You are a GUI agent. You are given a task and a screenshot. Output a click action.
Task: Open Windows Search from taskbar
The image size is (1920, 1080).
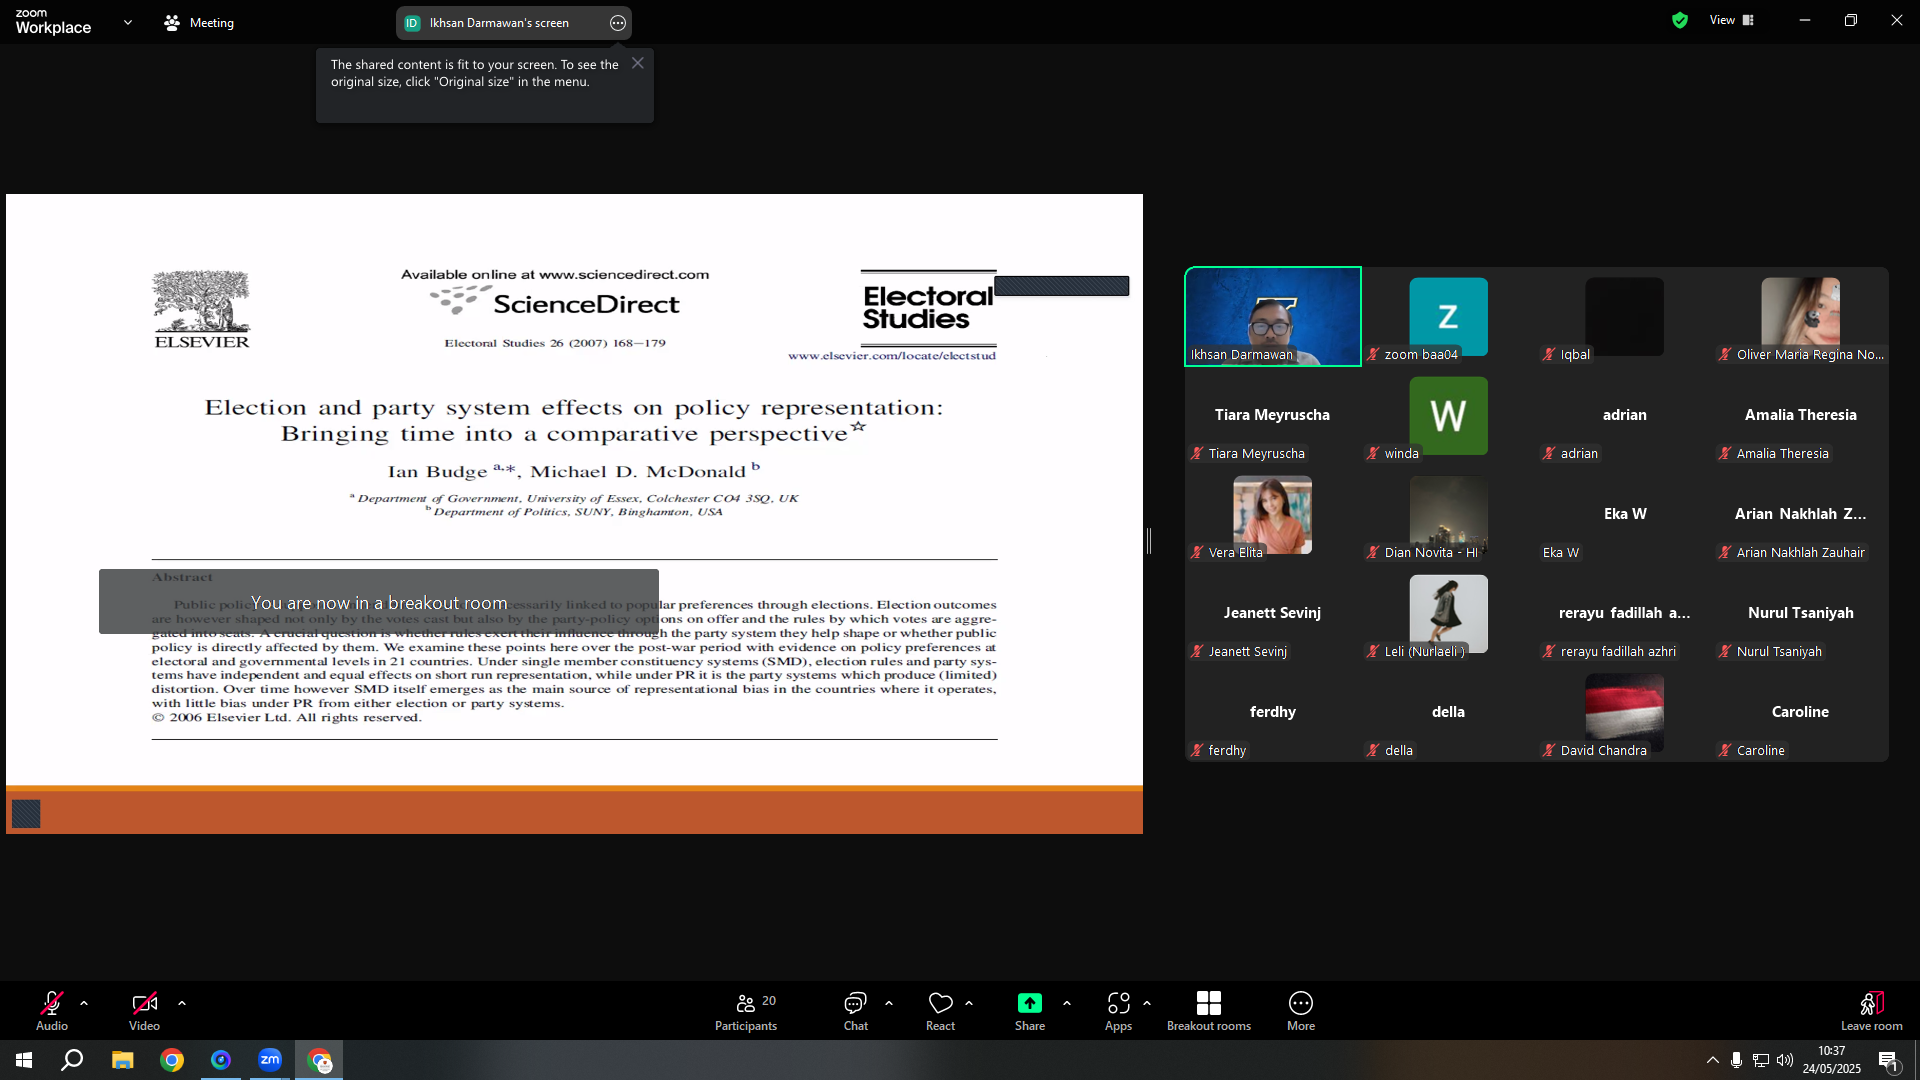[72, 1060]
